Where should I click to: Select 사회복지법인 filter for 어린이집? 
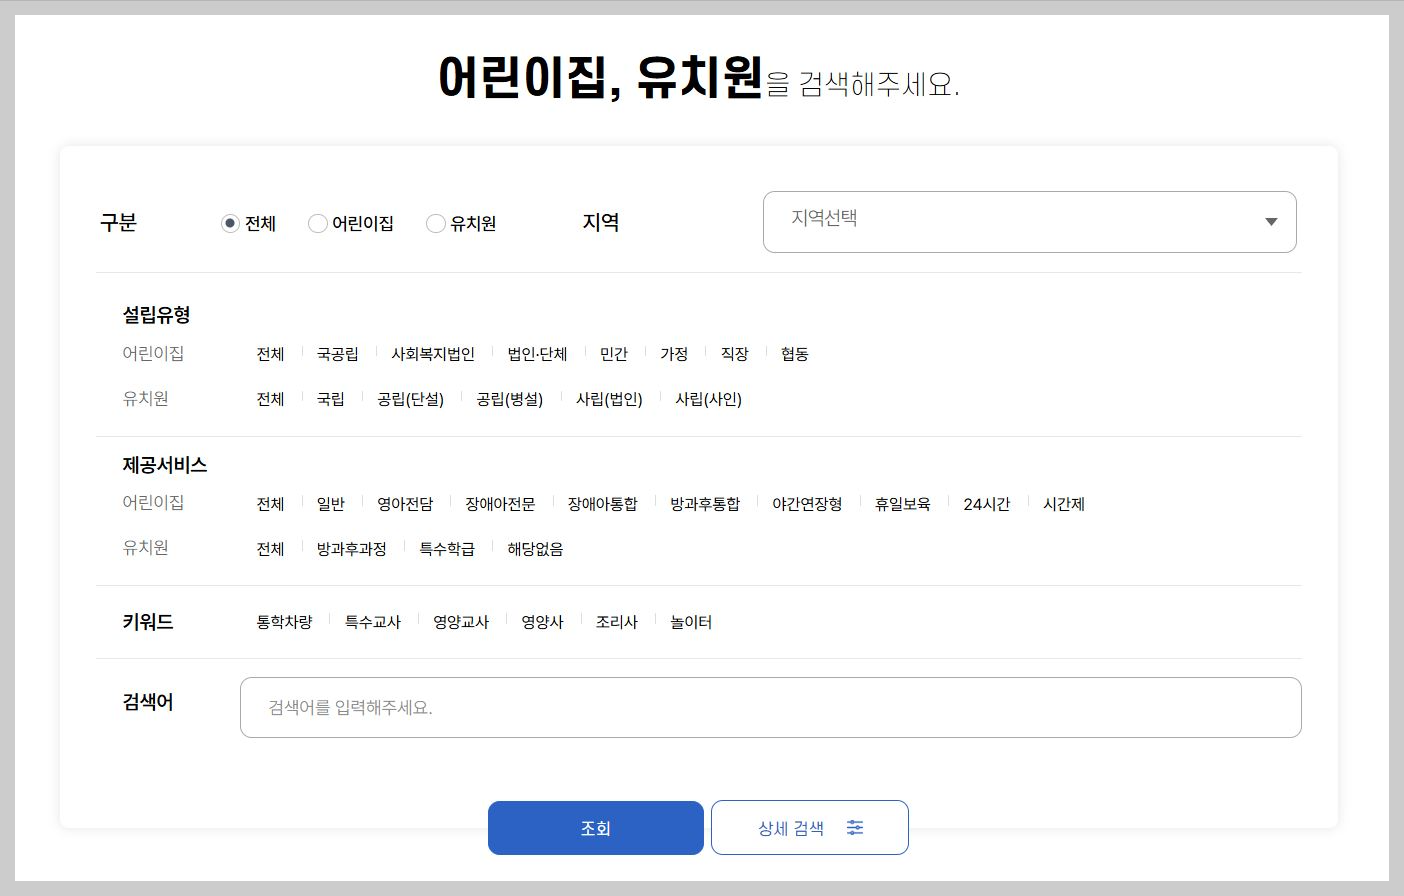(x=432, y=353)
